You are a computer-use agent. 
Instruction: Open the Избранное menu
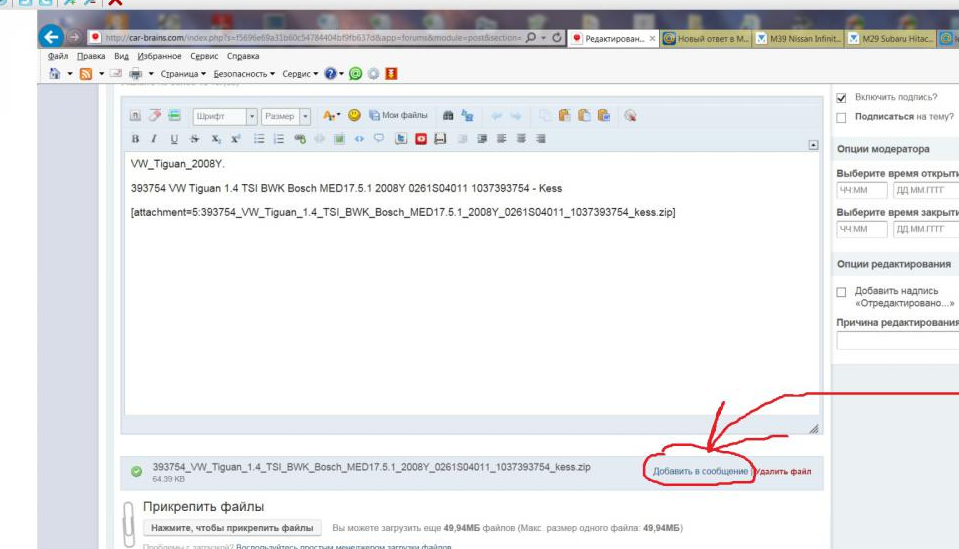159,56
